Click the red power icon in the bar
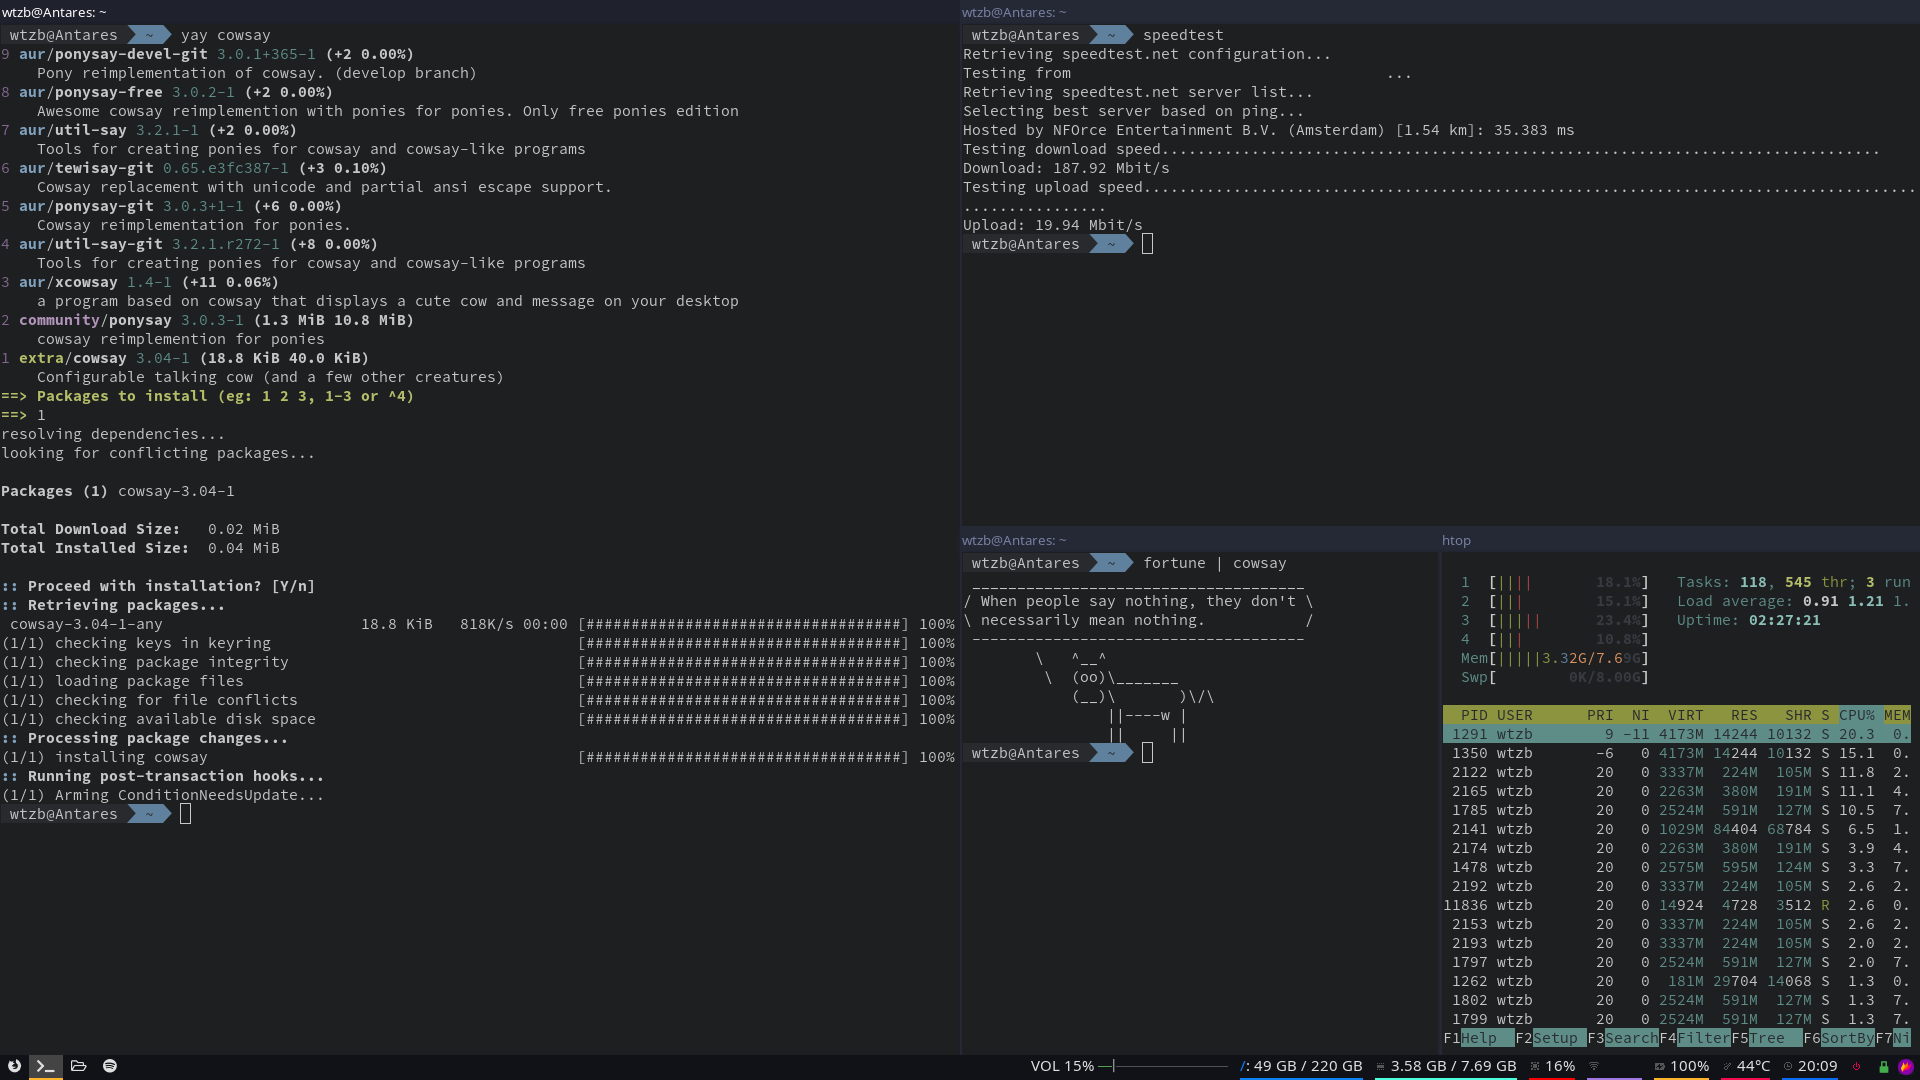1920x1080 pixels. pyautogui.click(x=1857, y=1066)
